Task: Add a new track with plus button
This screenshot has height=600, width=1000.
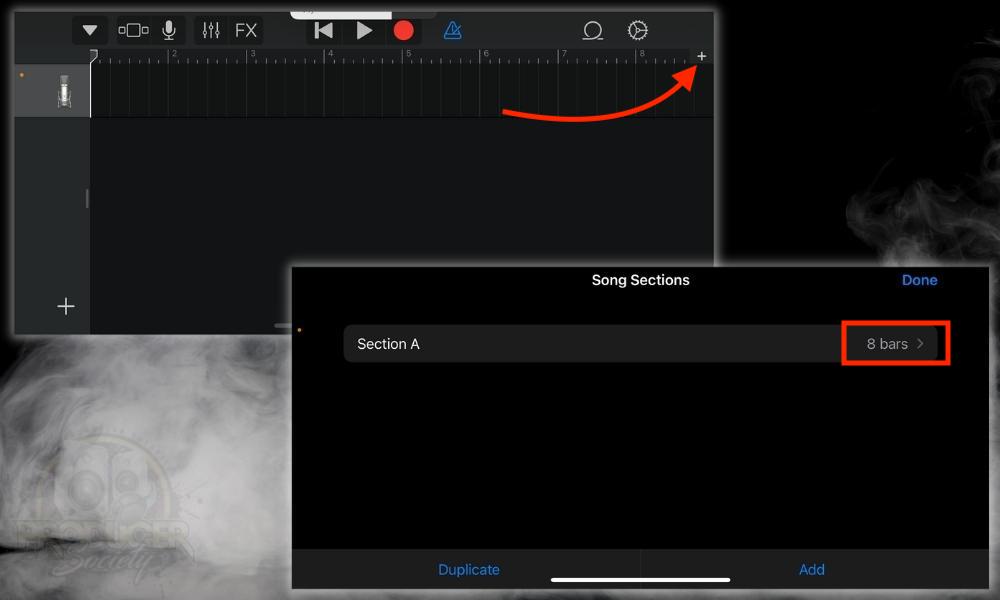Action: [x=66, y=306]
